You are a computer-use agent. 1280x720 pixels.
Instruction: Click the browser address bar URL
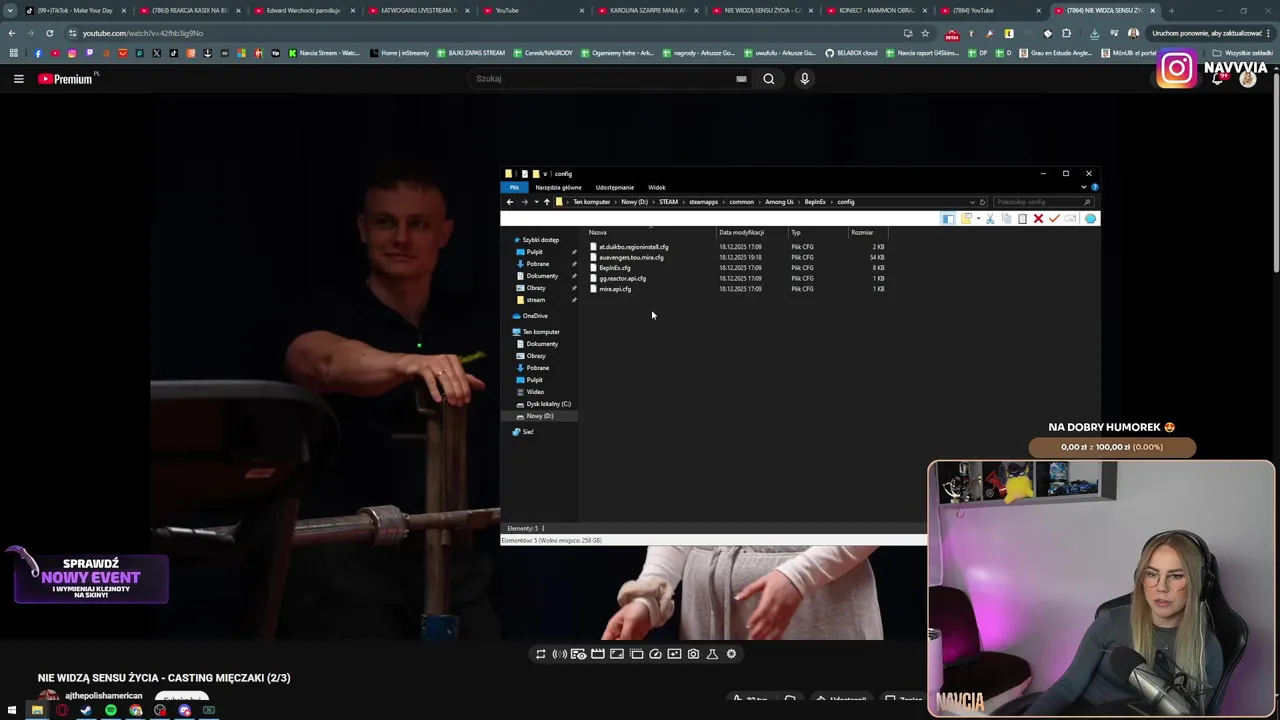[x=142, y=33]
